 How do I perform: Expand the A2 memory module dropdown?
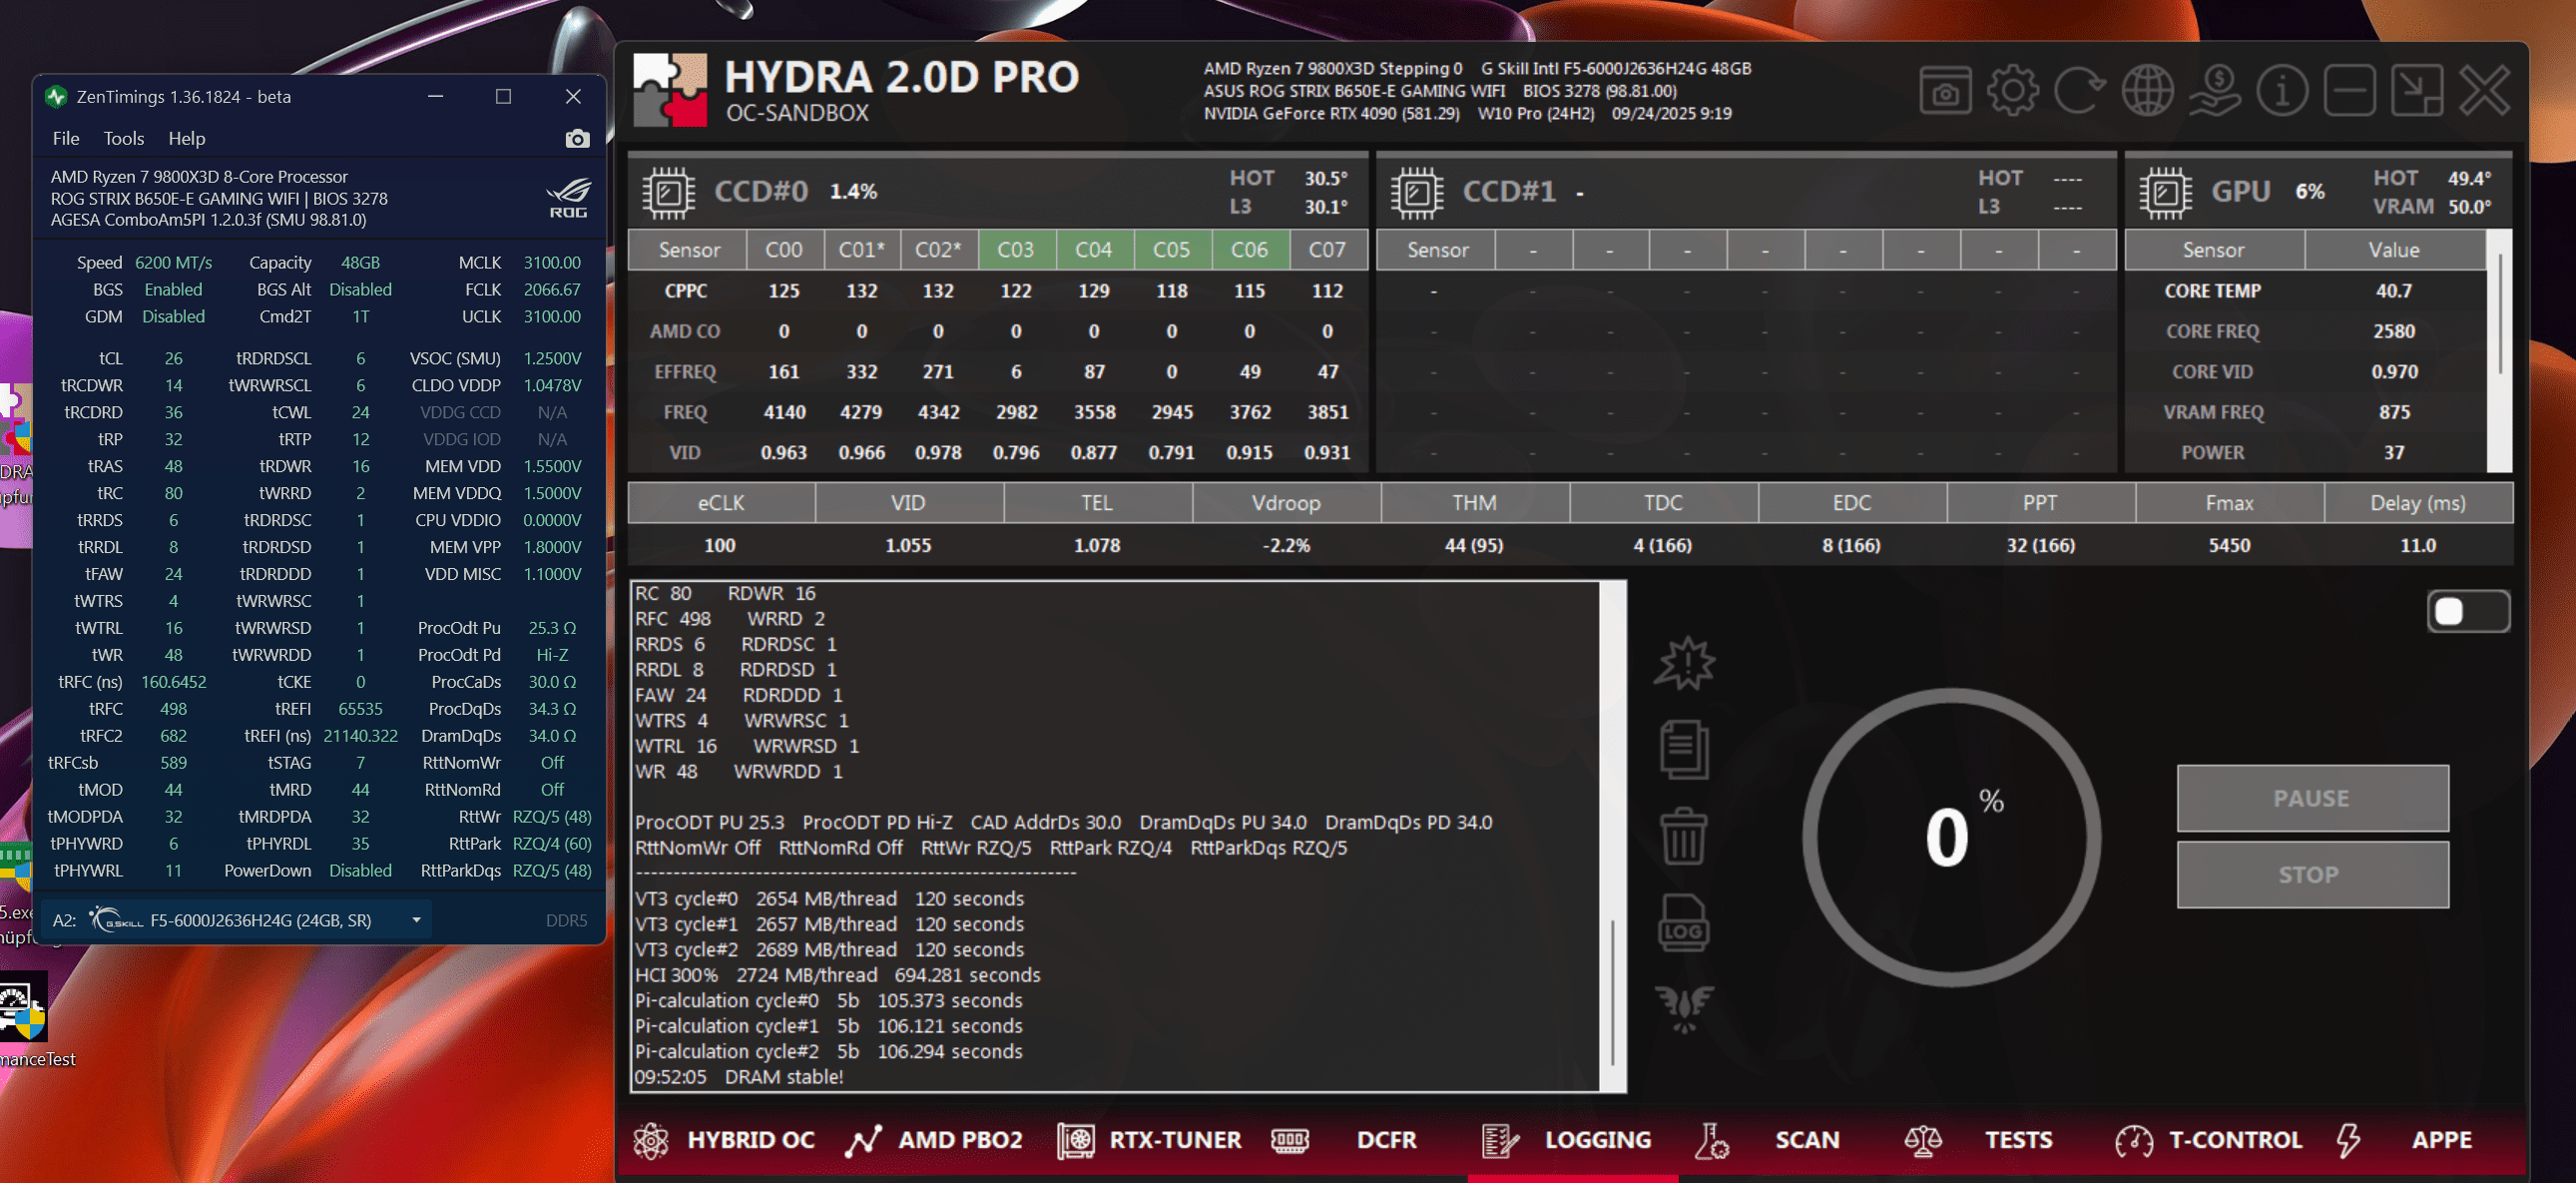(x=416, y=920)
